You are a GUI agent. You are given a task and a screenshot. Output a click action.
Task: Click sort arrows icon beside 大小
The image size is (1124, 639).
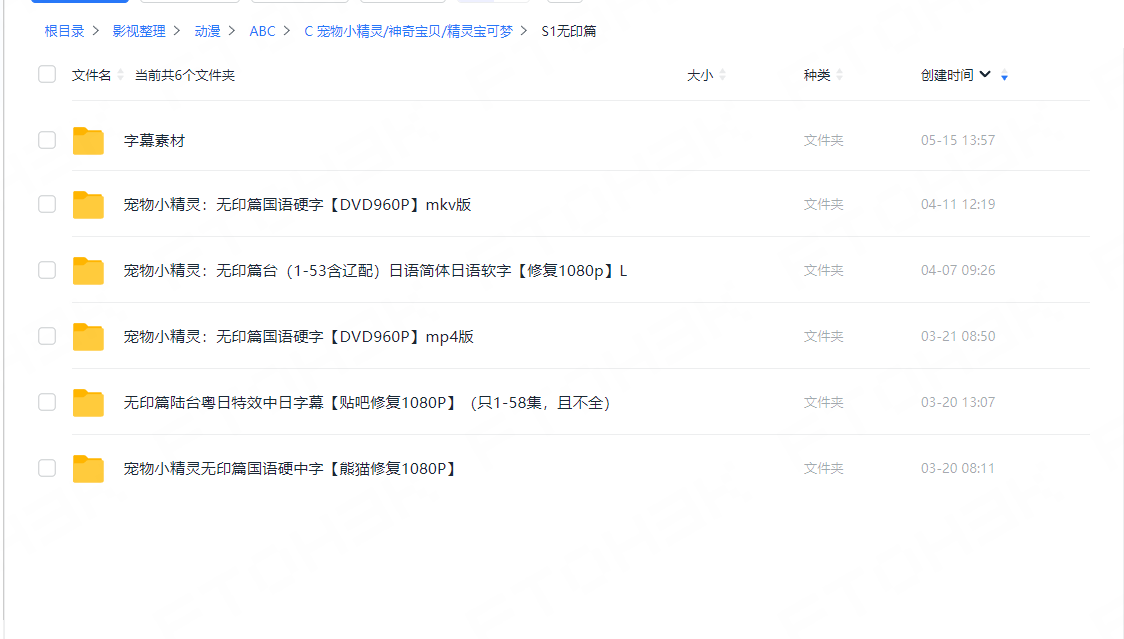point(722,75)
